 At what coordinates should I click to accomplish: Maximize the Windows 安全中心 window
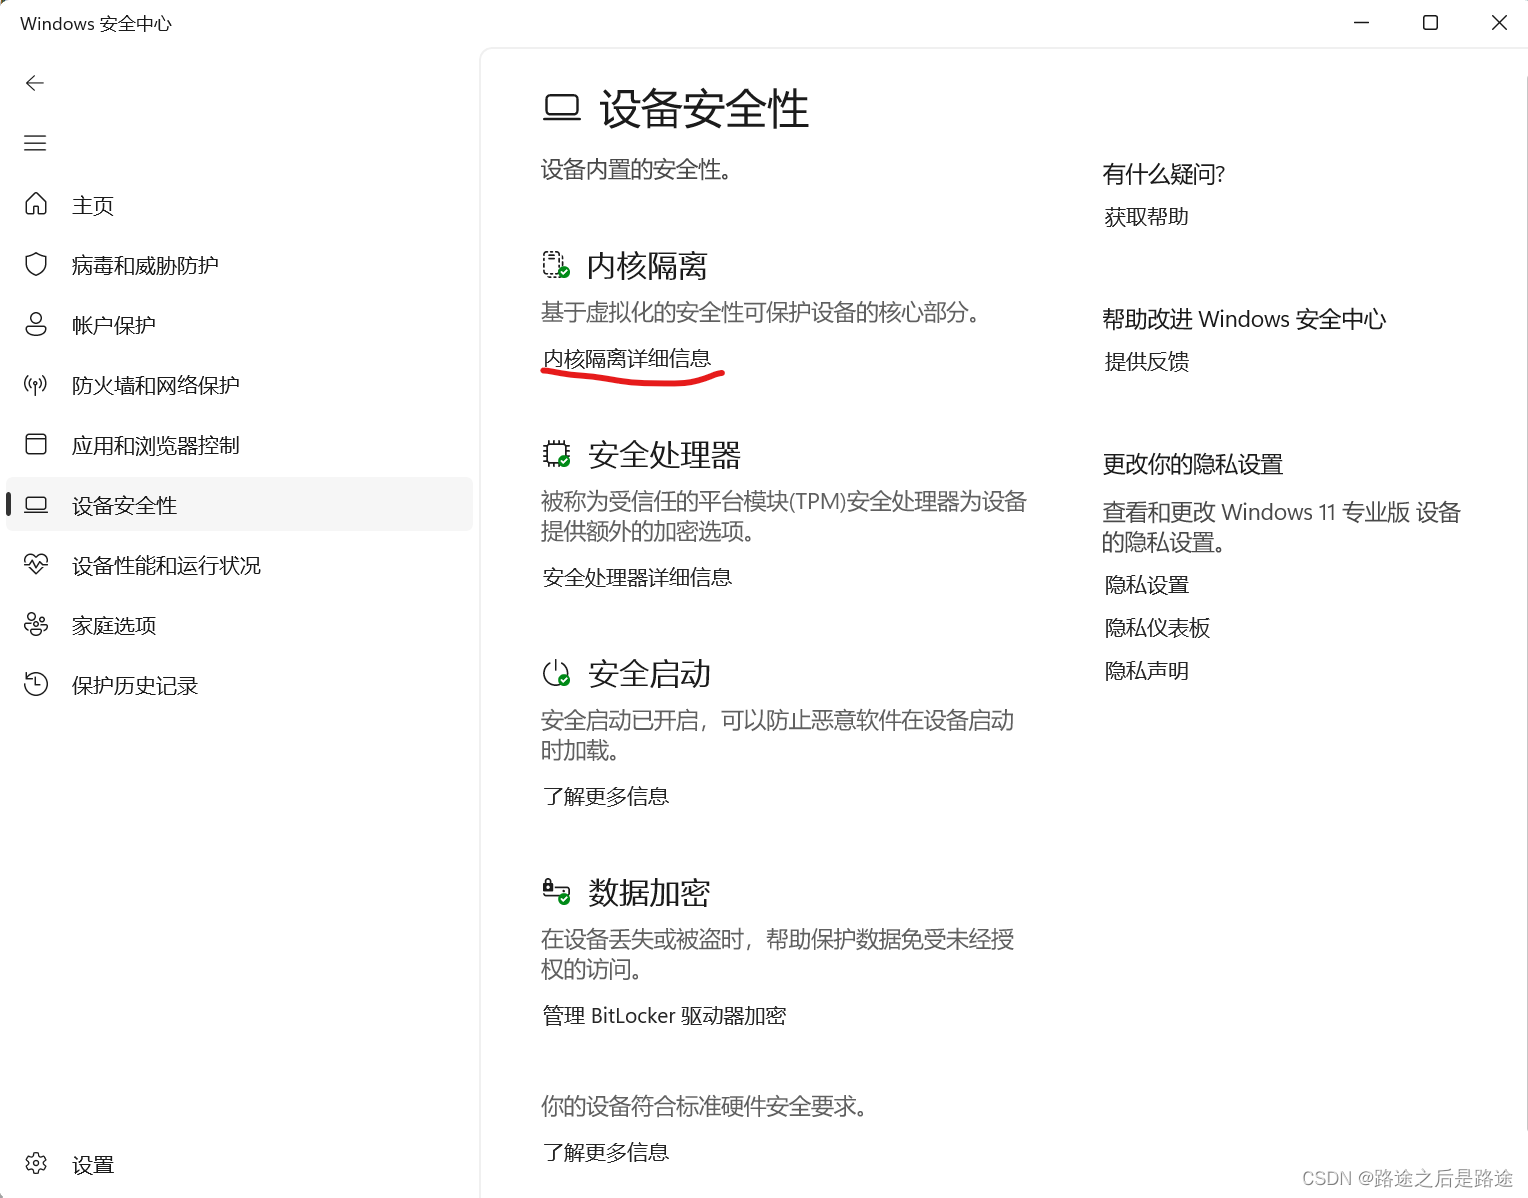[x=1430, y=22]
